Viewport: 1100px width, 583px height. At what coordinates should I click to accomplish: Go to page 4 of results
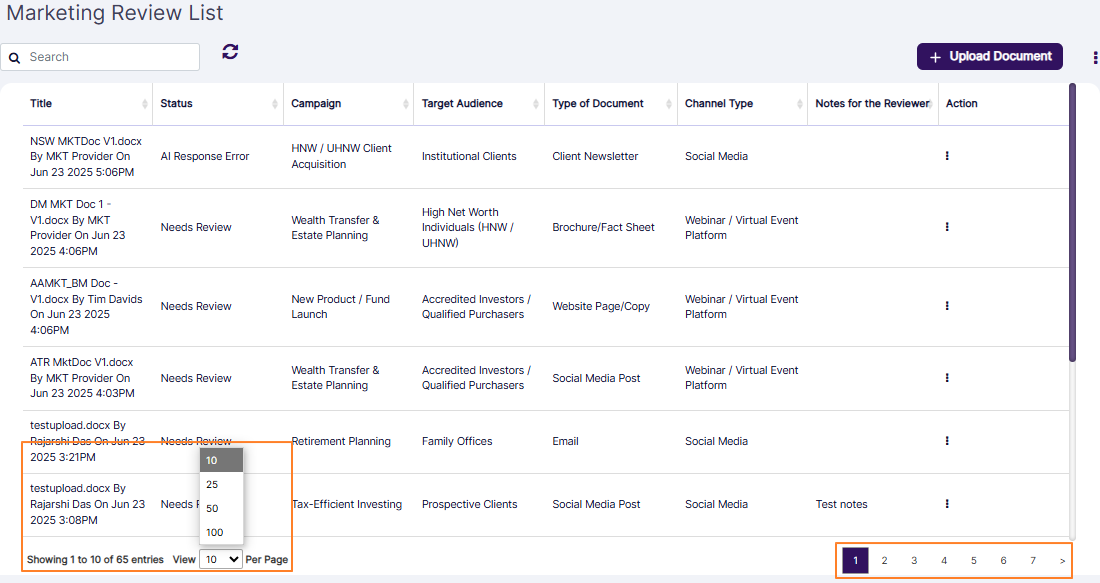[x=944, y=561]
